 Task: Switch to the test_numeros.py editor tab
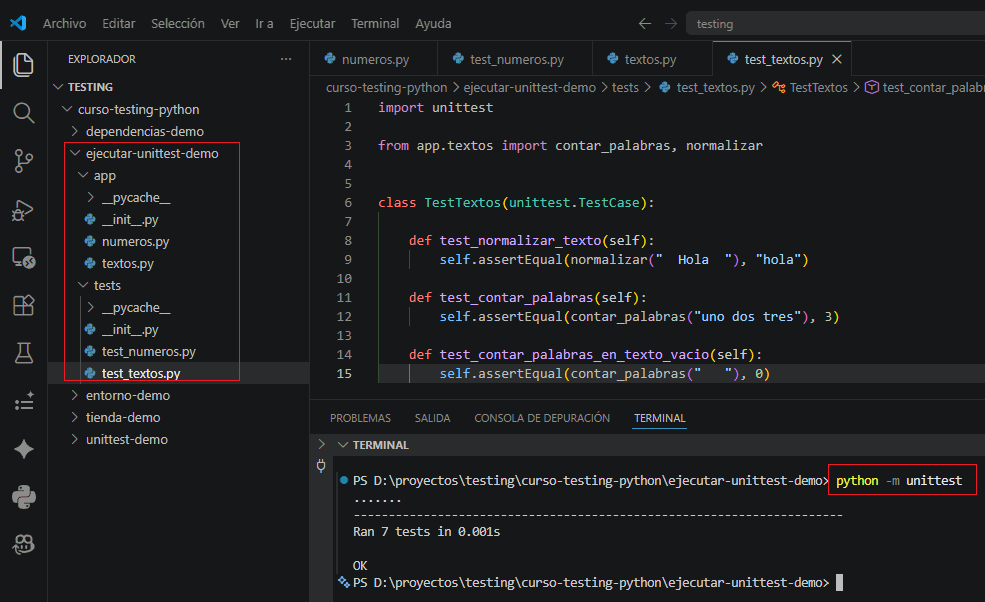(x=515, y=59)
